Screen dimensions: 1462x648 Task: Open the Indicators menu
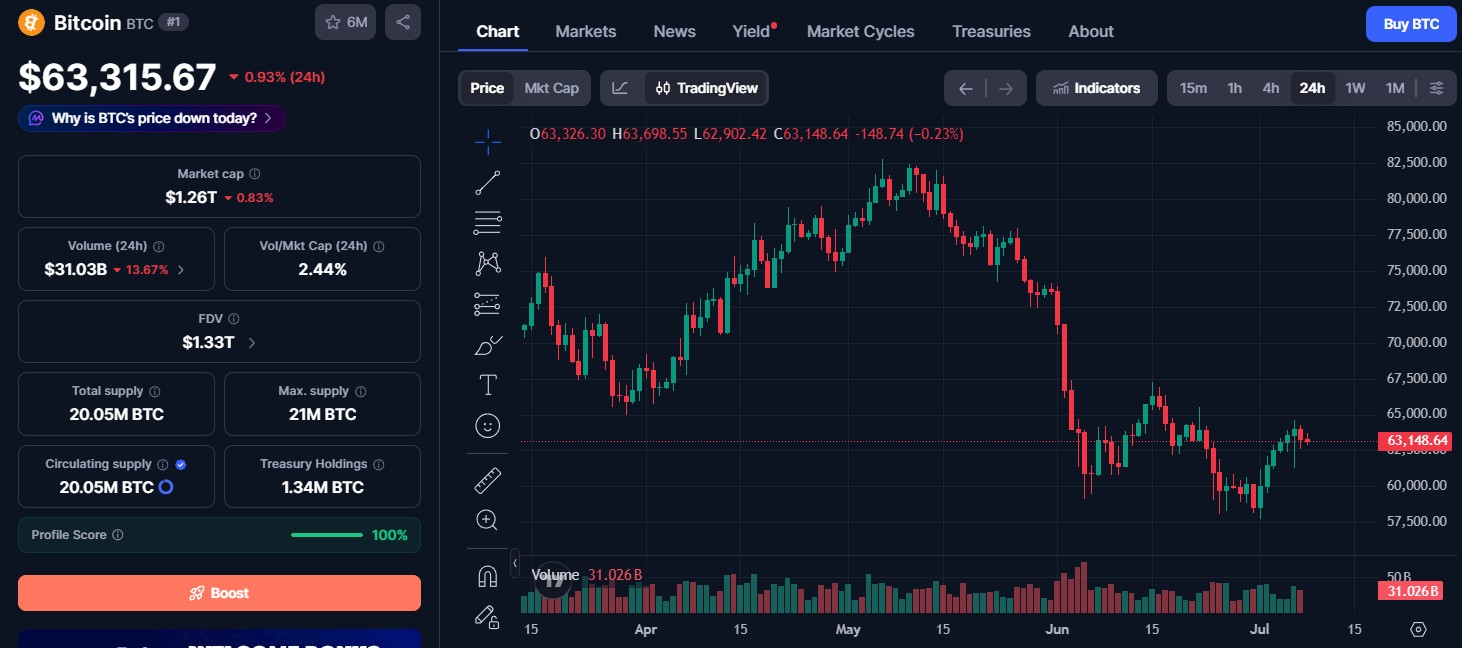click(1097, 88)
